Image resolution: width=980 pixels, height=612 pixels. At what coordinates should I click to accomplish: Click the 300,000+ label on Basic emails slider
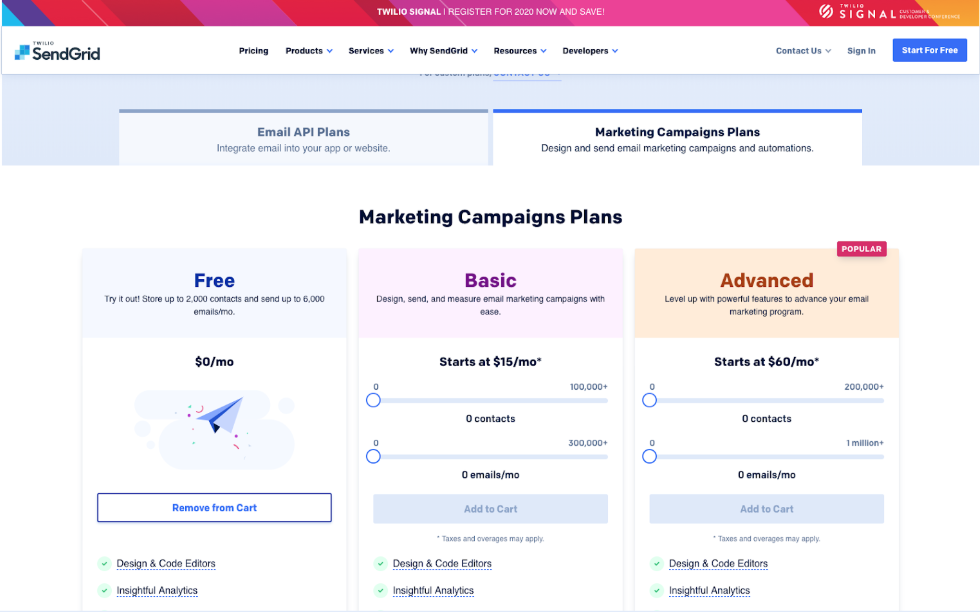(588, 443)
